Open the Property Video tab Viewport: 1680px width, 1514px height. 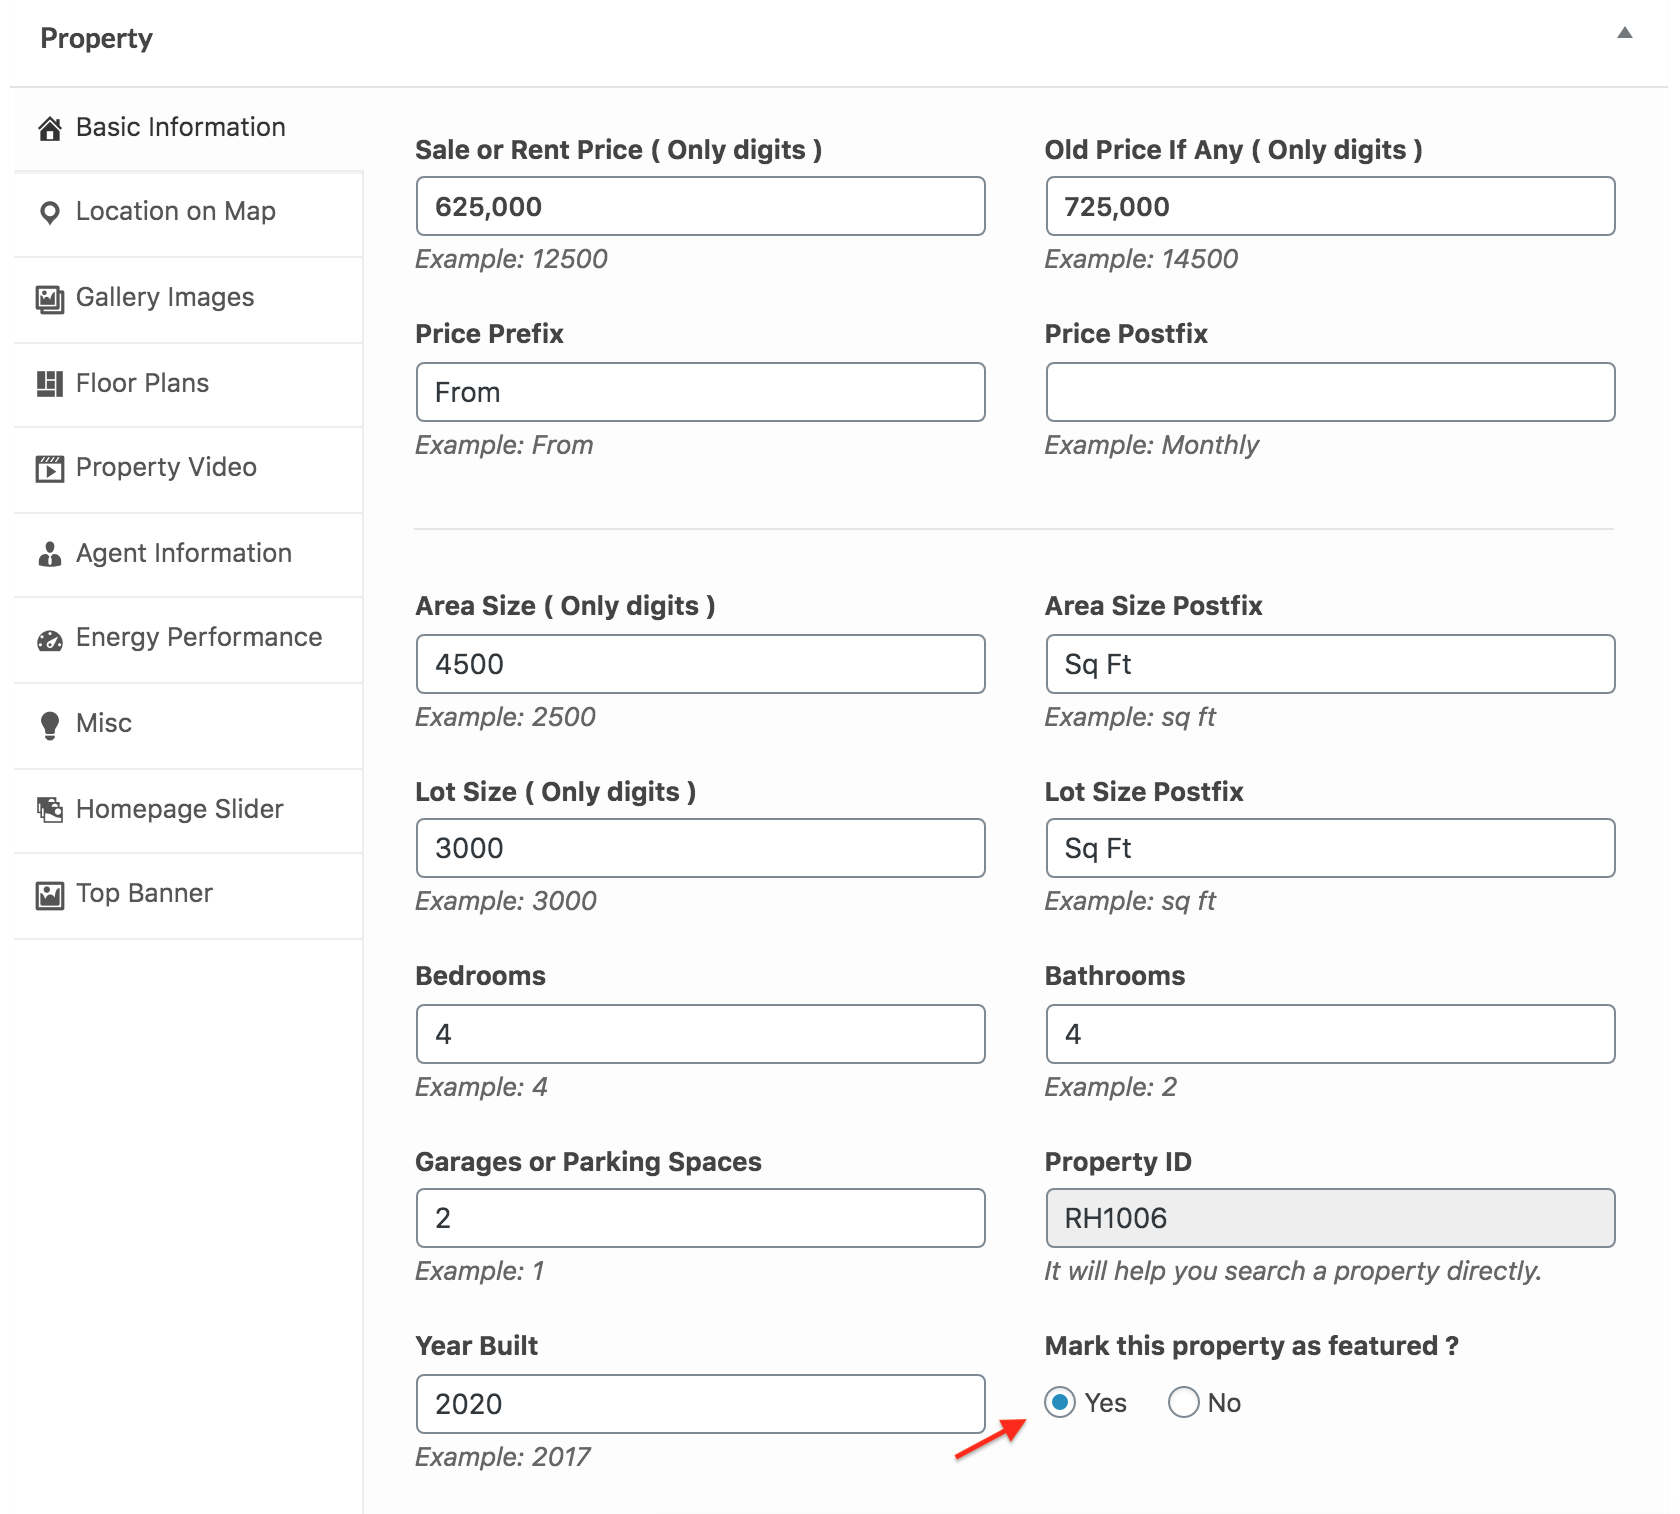tap(189, 468)
